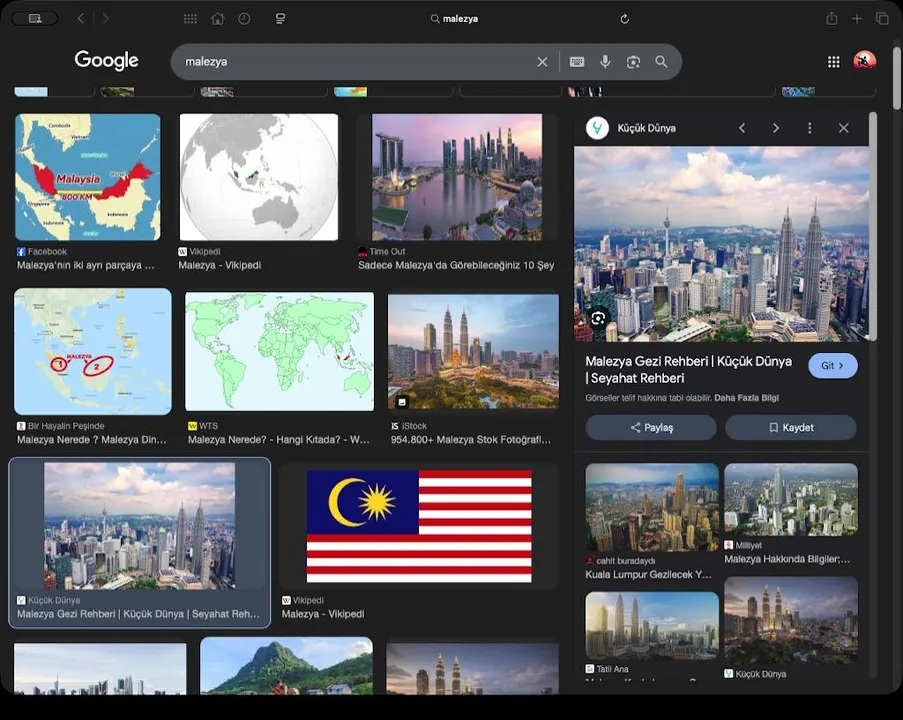Open the on-screen keyboard icon
The width and height of the screenshot is (903, 720).
[577, 62]
